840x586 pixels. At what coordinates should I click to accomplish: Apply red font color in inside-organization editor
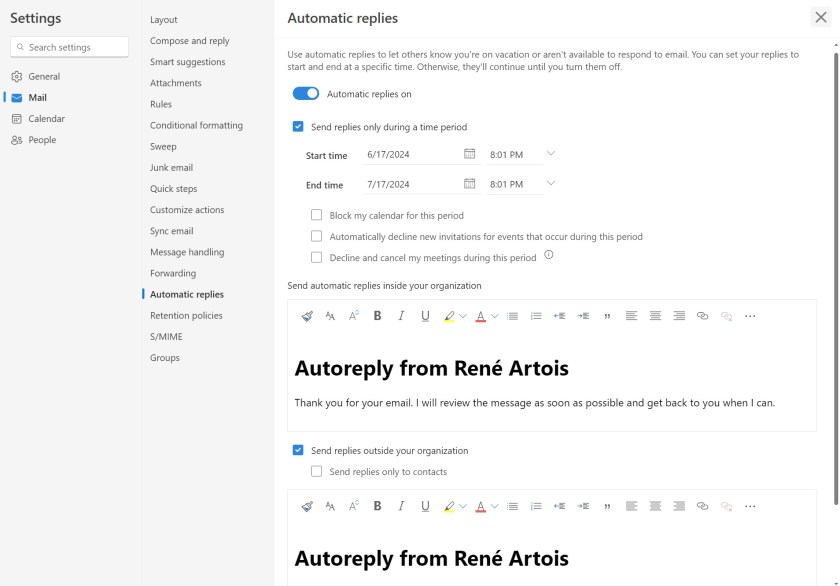(481, 316)
